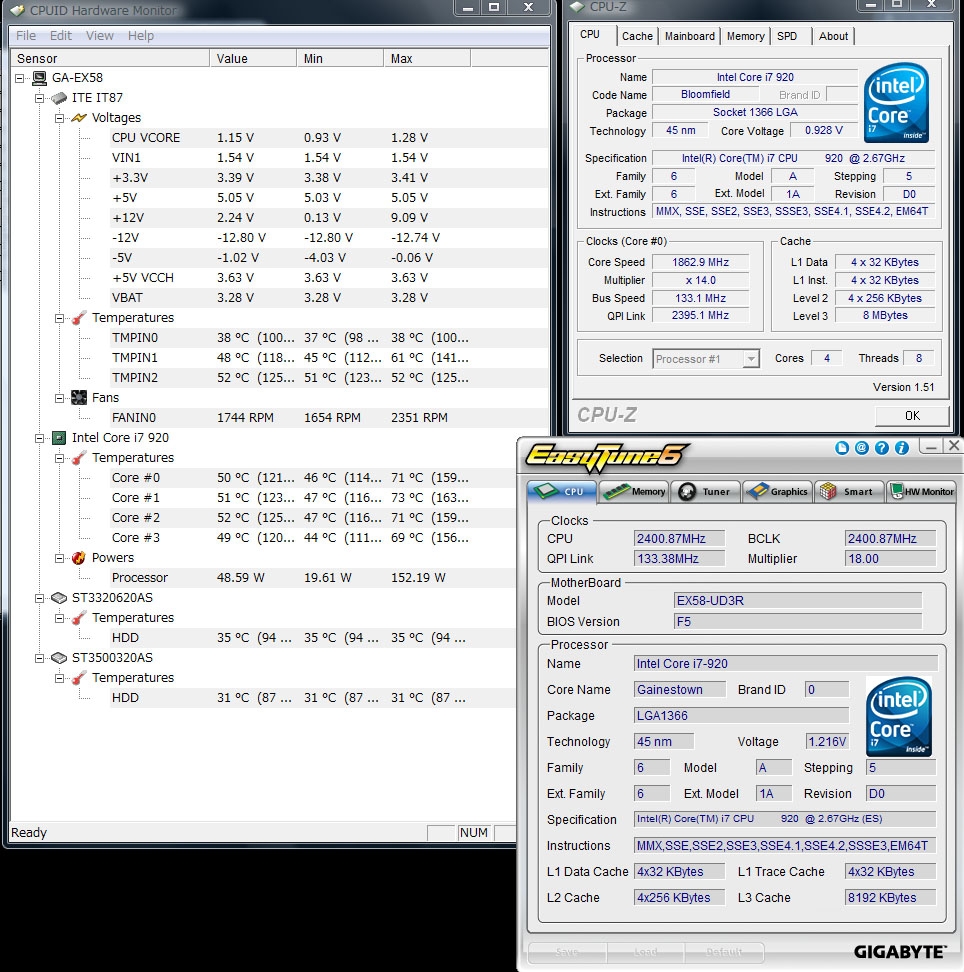The image size is (964, 972).
Task: Click the @ email icon in EasyTune6
Action: 862,449
